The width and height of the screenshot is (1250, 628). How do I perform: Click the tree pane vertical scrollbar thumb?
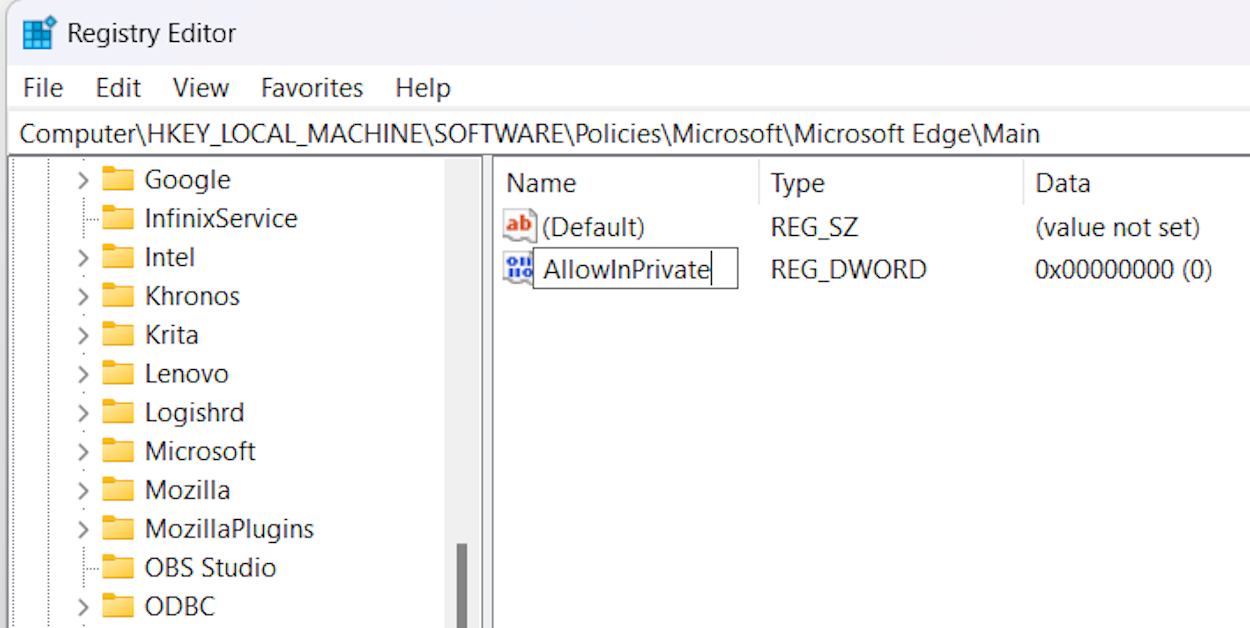click(462, 585)
